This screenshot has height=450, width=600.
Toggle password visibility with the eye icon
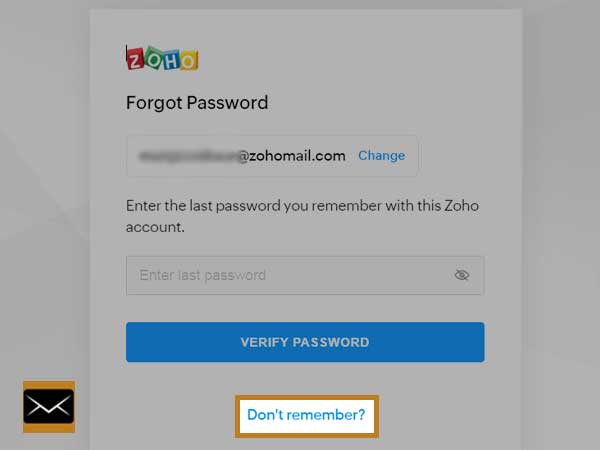pyautogui.click(x=461, y=275)
